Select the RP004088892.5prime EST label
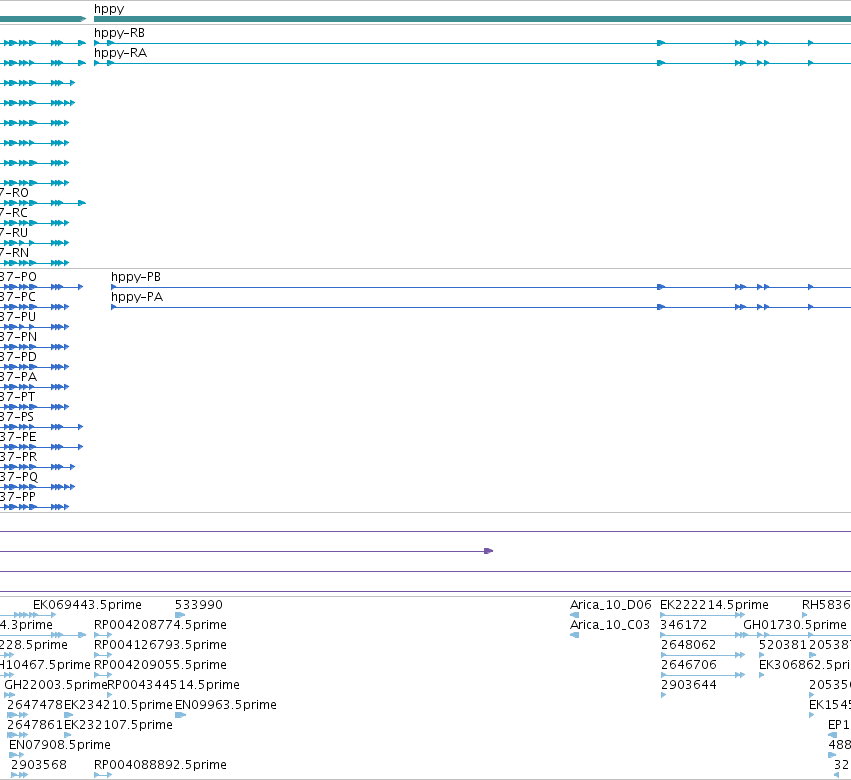851x780 pixels. [x=160, y=765]
